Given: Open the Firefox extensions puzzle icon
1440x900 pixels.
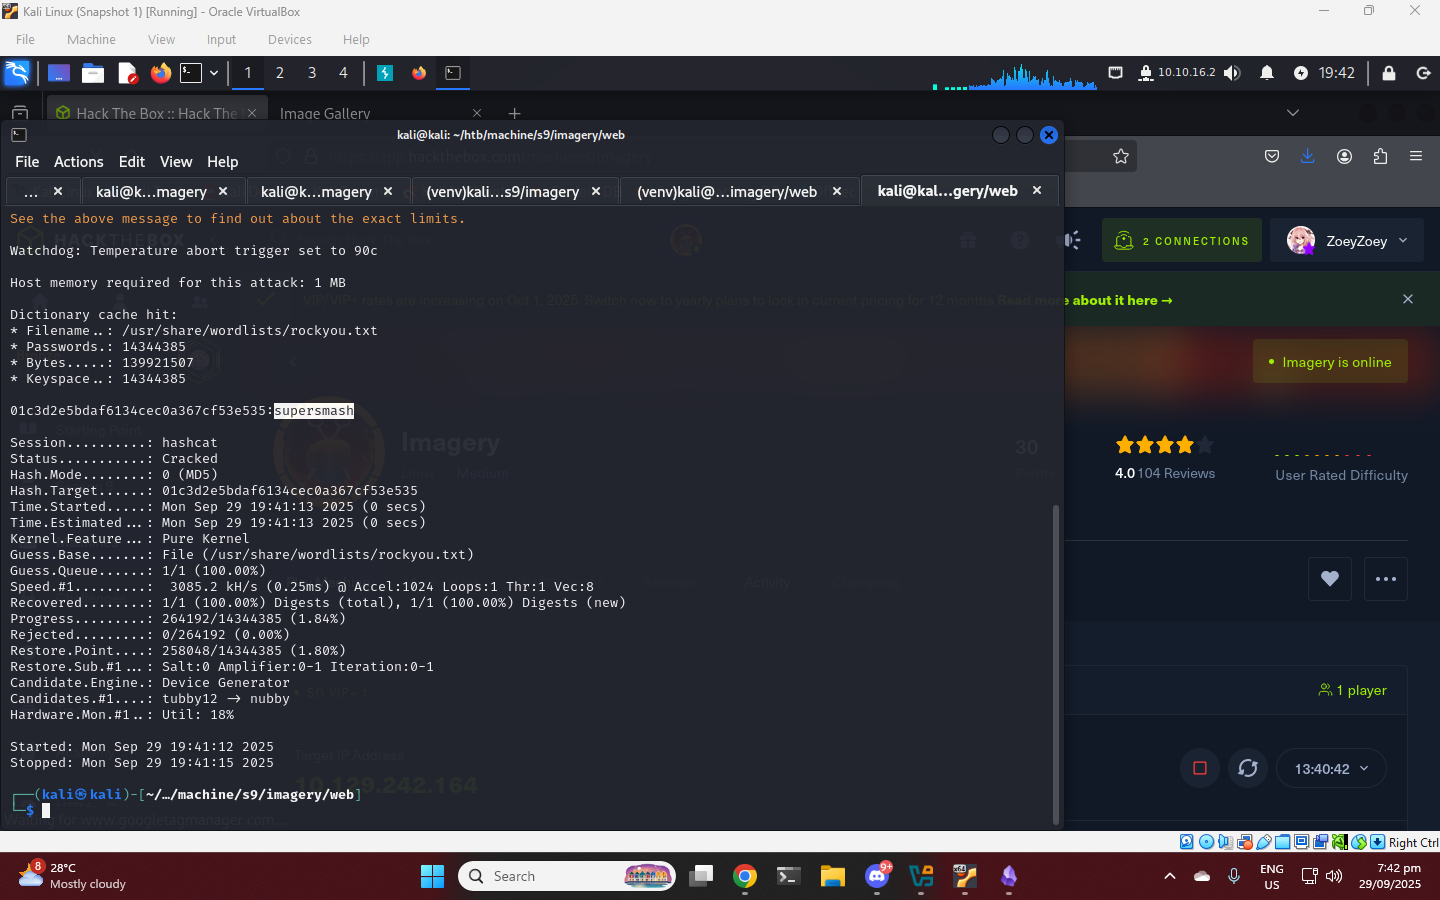Looking at the screenshot, I should 1380,156.
